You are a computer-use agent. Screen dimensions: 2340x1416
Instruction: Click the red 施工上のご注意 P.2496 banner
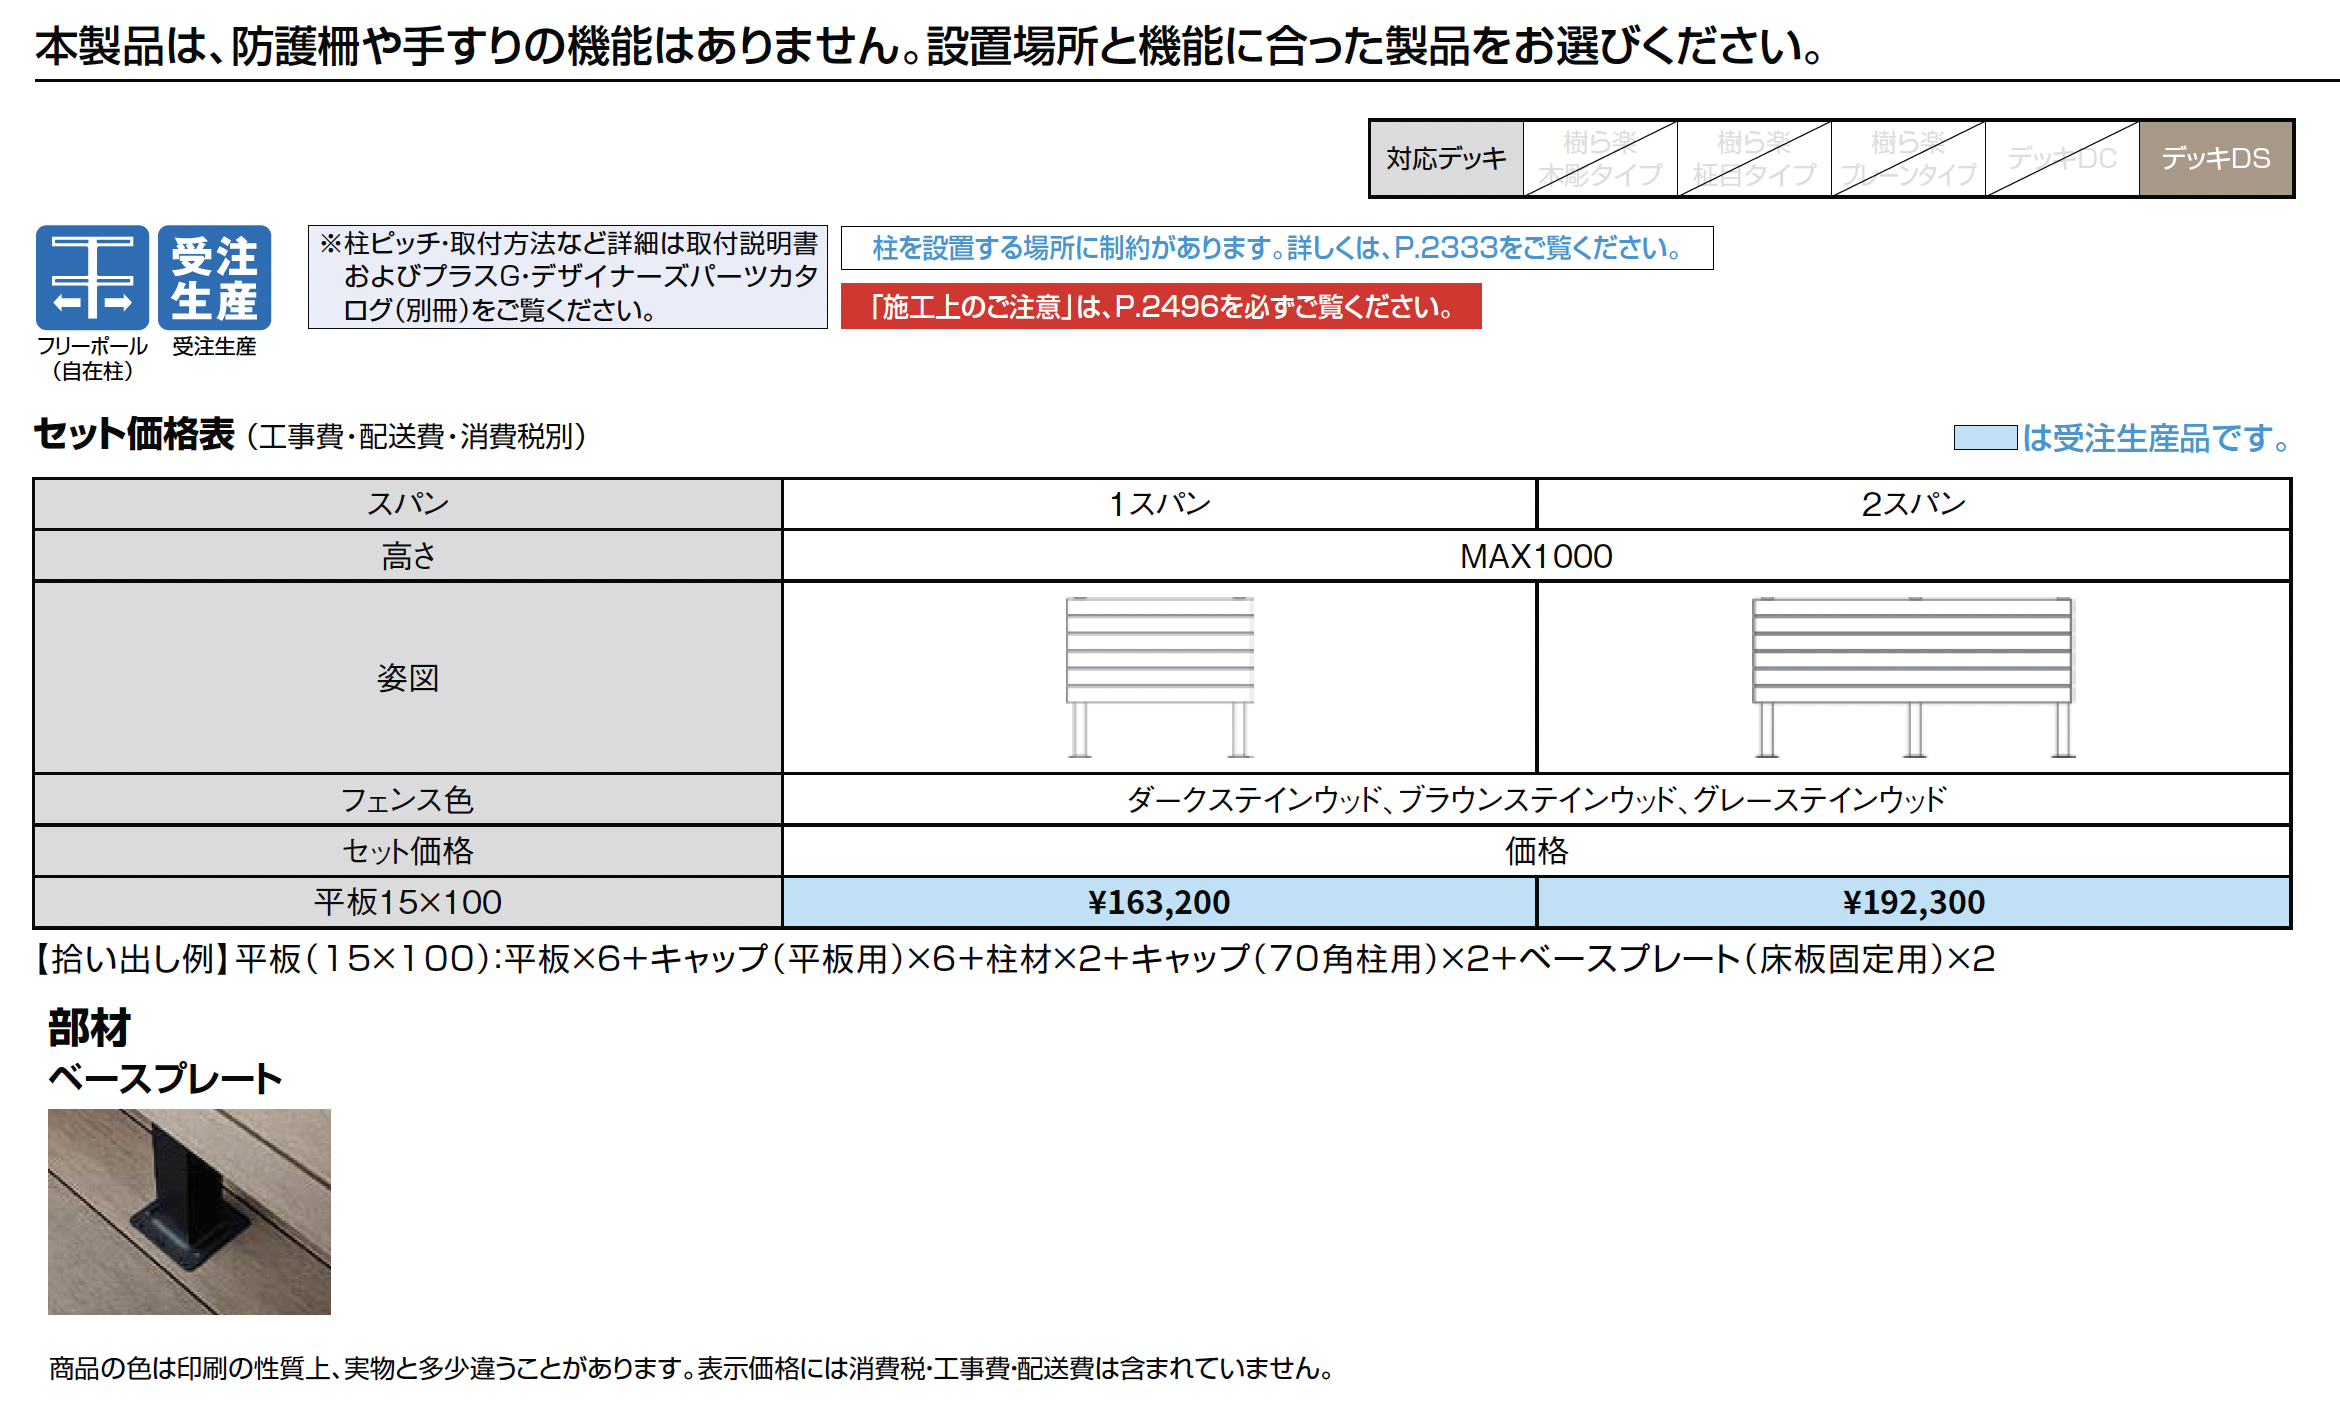tap(1160, 306)
